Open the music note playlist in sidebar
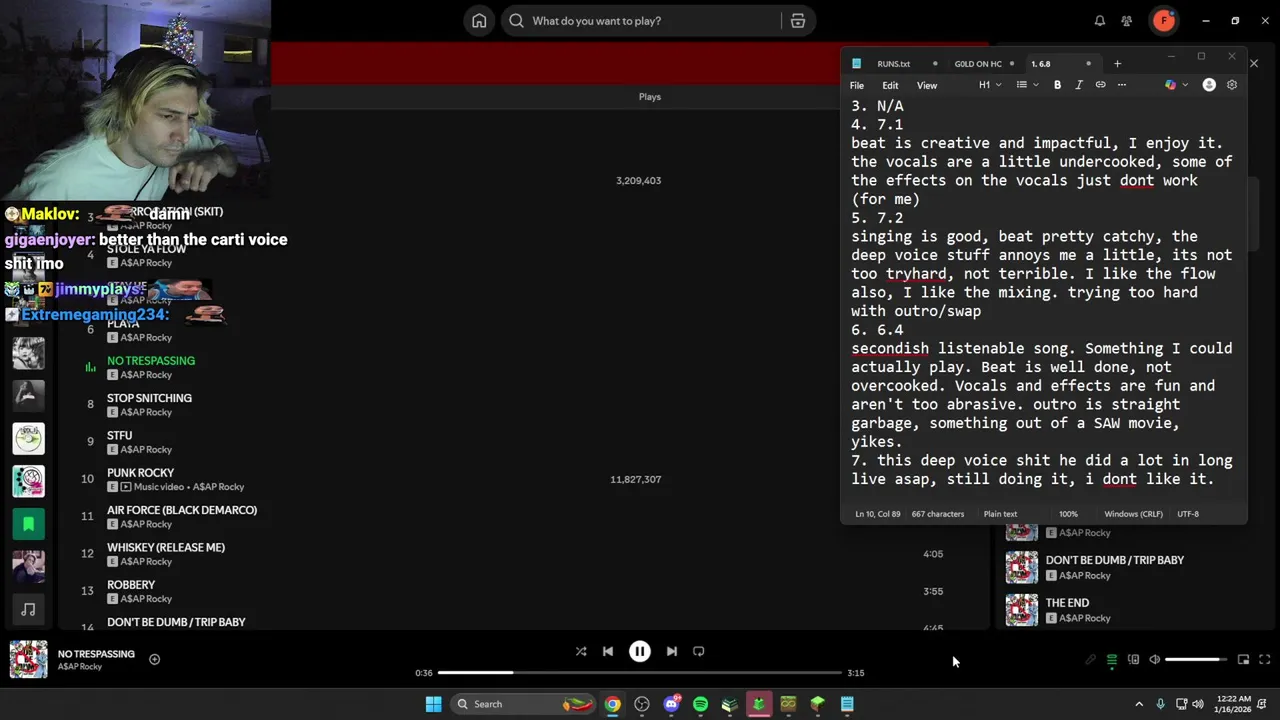 [28, 609]
